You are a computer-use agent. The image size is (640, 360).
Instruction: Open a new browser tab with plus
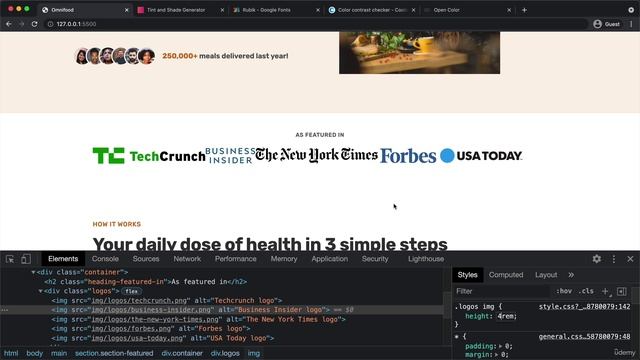coord(524,10)
